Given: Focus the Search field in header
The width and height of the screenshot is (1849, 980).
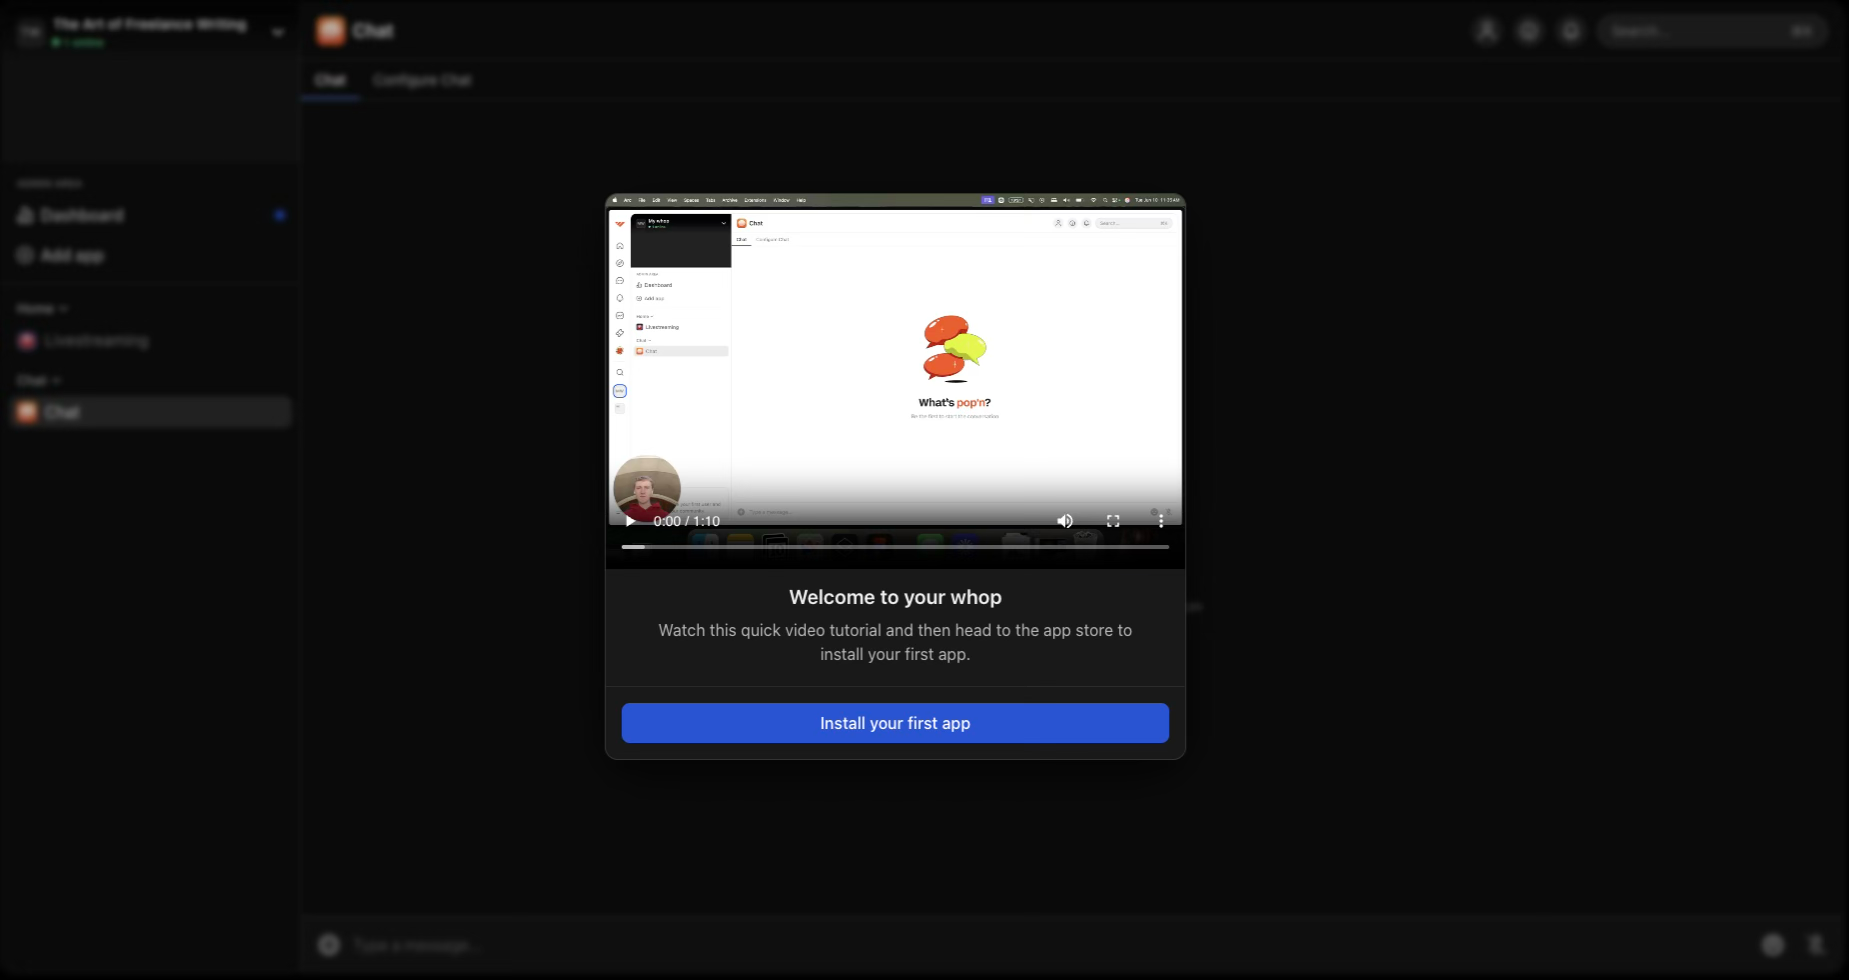Looking at the screenshot, I should 1700,31.
